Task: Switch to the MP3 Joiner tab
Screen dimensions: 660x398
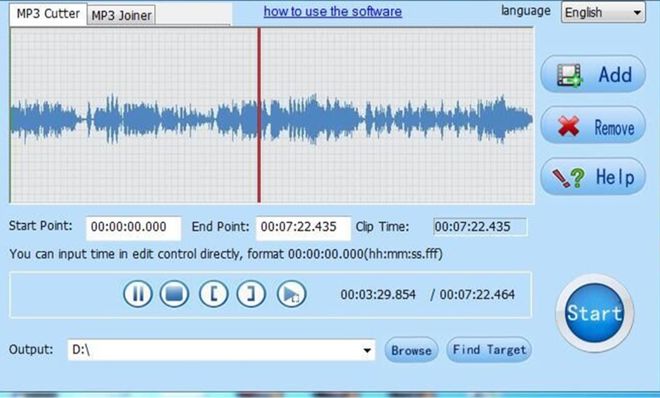Action: coord(121,15)
